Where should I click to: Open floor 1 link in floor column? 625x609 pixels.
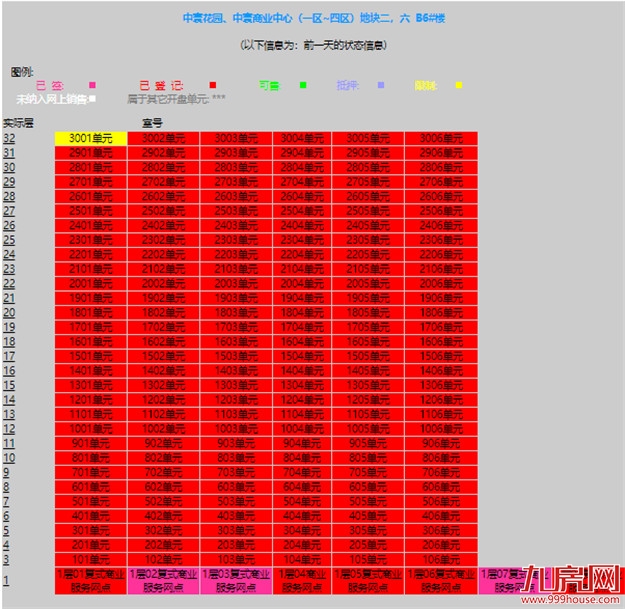click(x=6, y=580)
